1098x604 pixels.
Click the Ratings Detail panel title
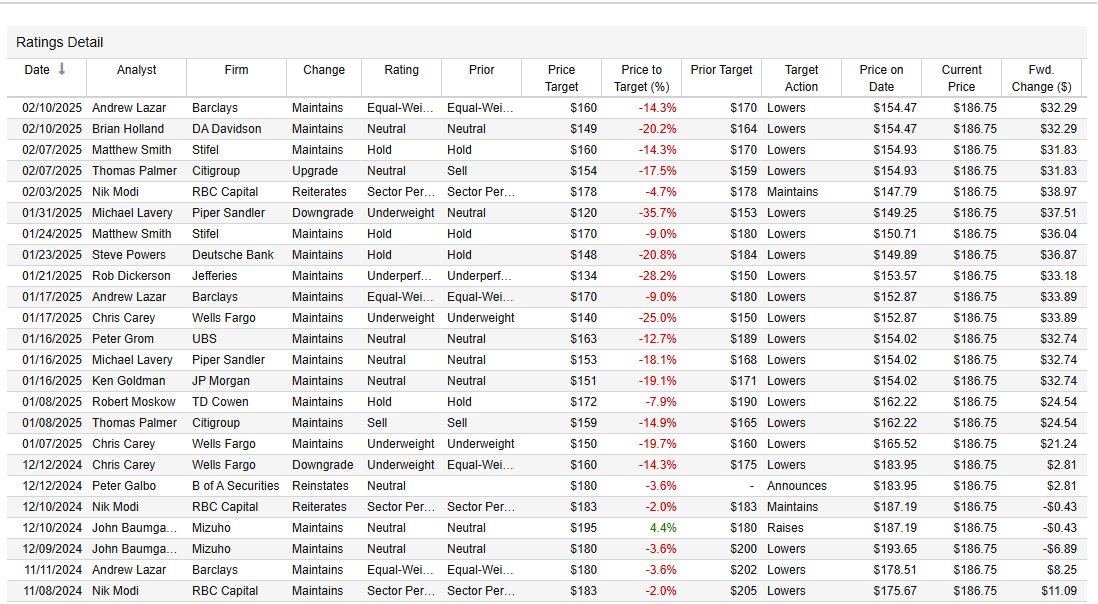60,43
